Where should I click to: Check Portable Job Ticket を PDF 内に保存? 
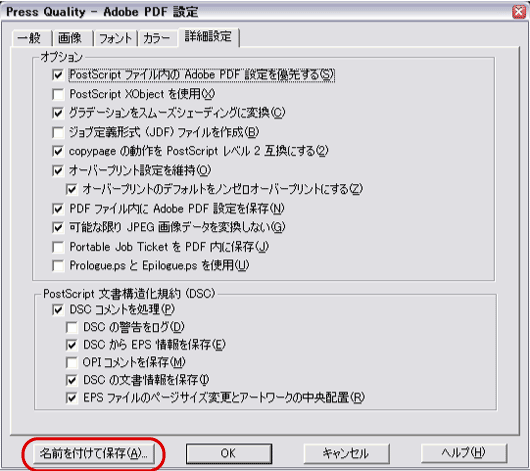[x=58, y=247]
